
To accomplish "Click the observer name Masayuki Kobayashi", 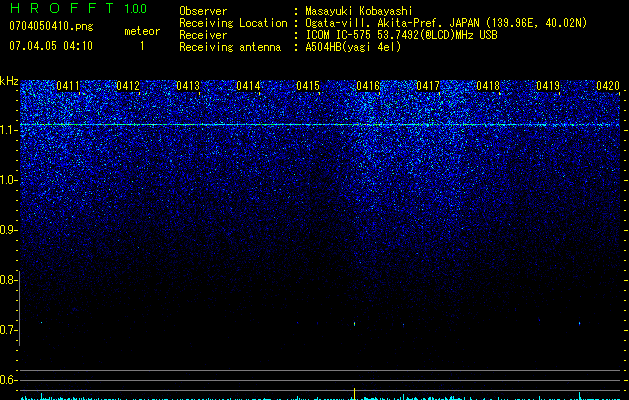I will 359,11.
